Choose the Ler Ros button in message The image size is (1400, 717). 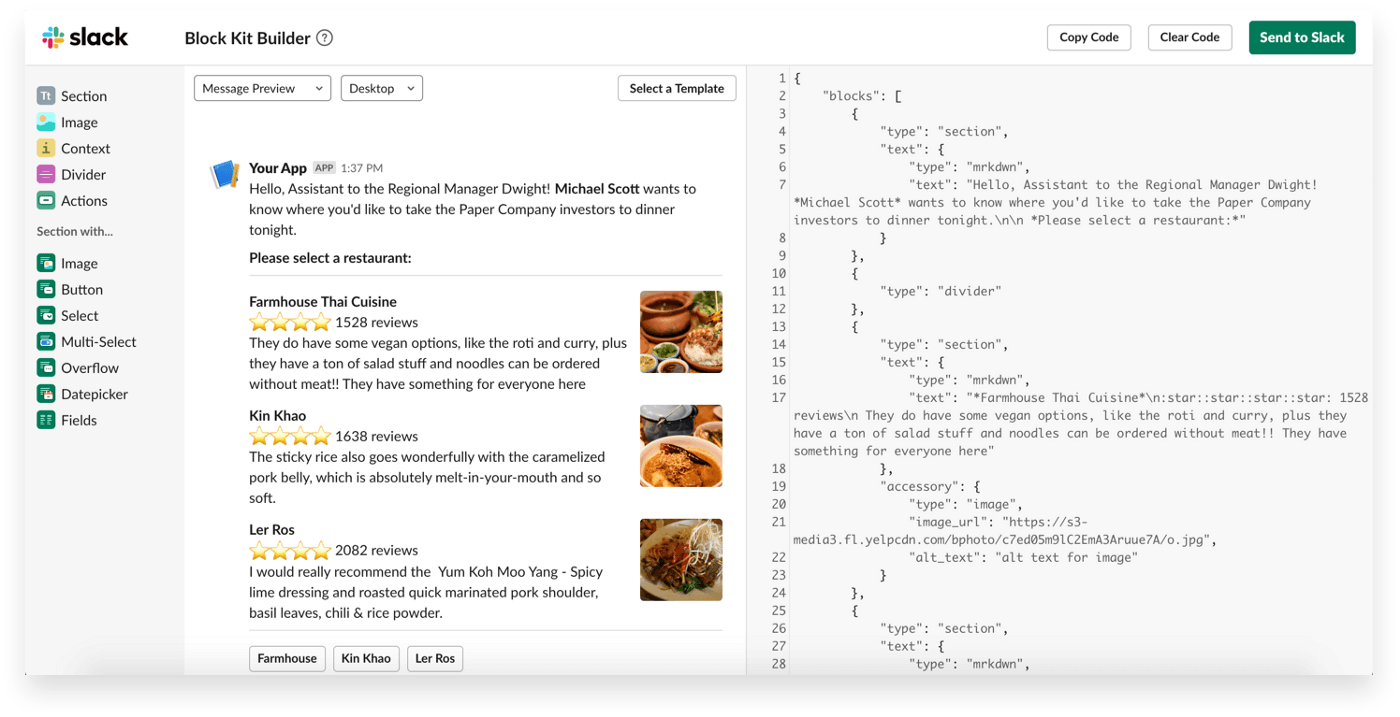click(435, 658)
